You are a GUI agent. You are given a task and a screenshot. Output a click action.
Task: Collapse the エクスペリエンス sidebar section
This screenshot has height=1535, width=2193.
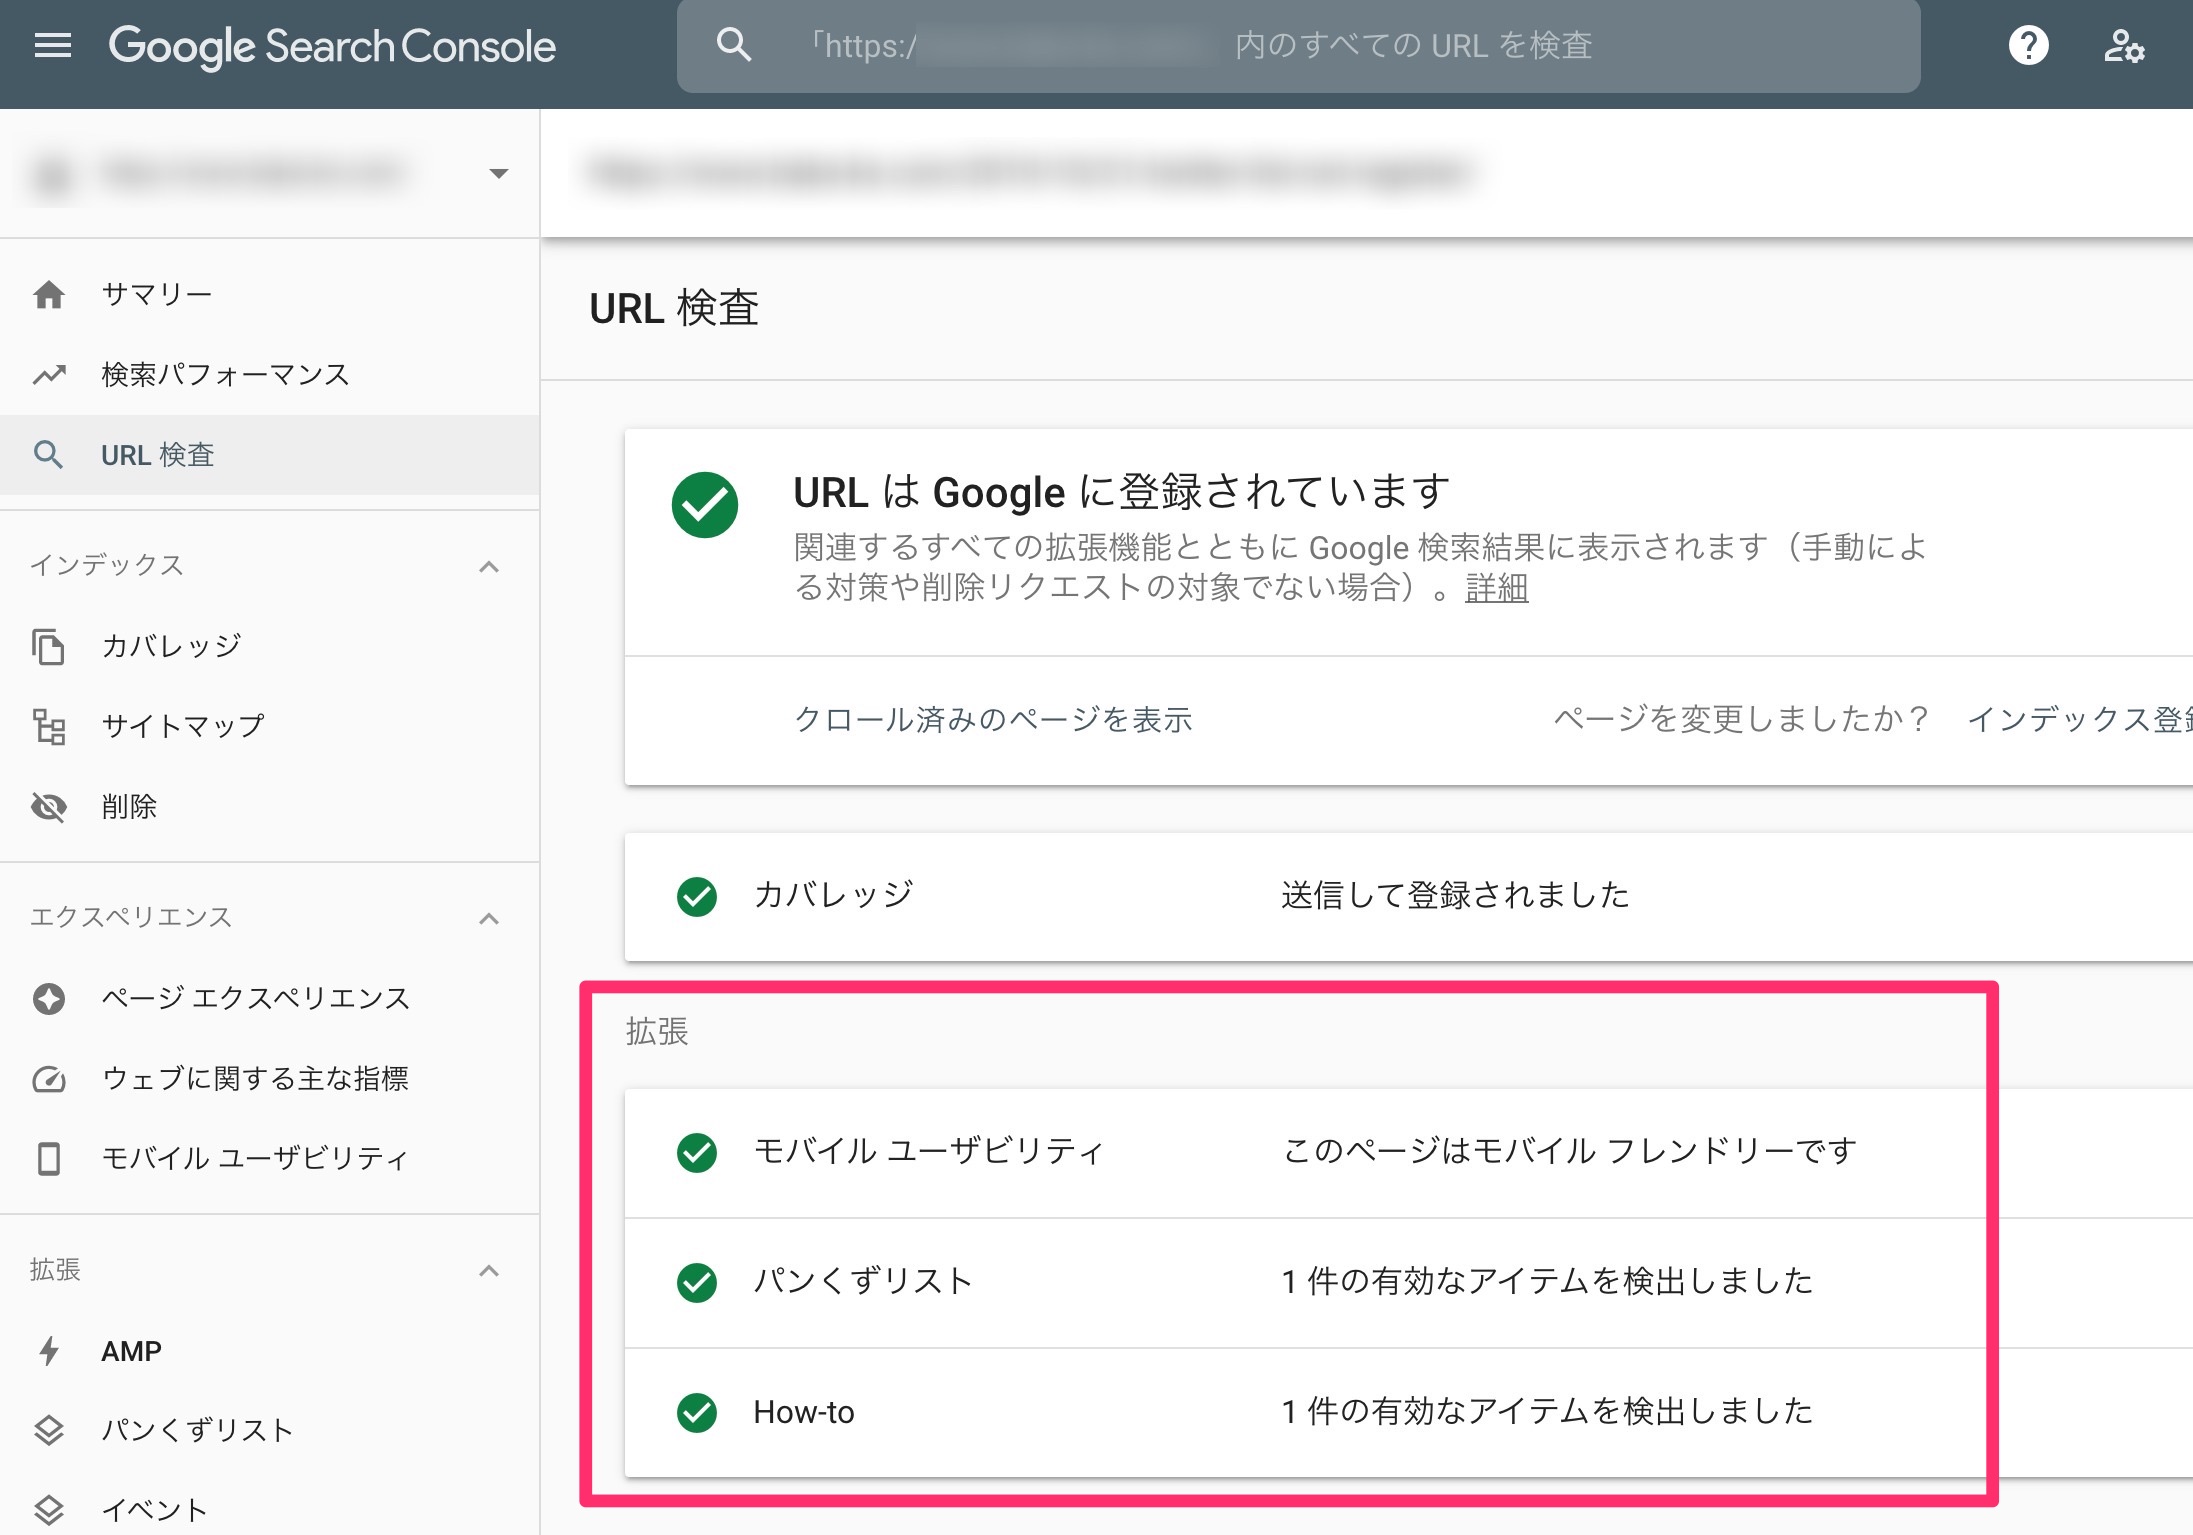click(x=489, y=919)
